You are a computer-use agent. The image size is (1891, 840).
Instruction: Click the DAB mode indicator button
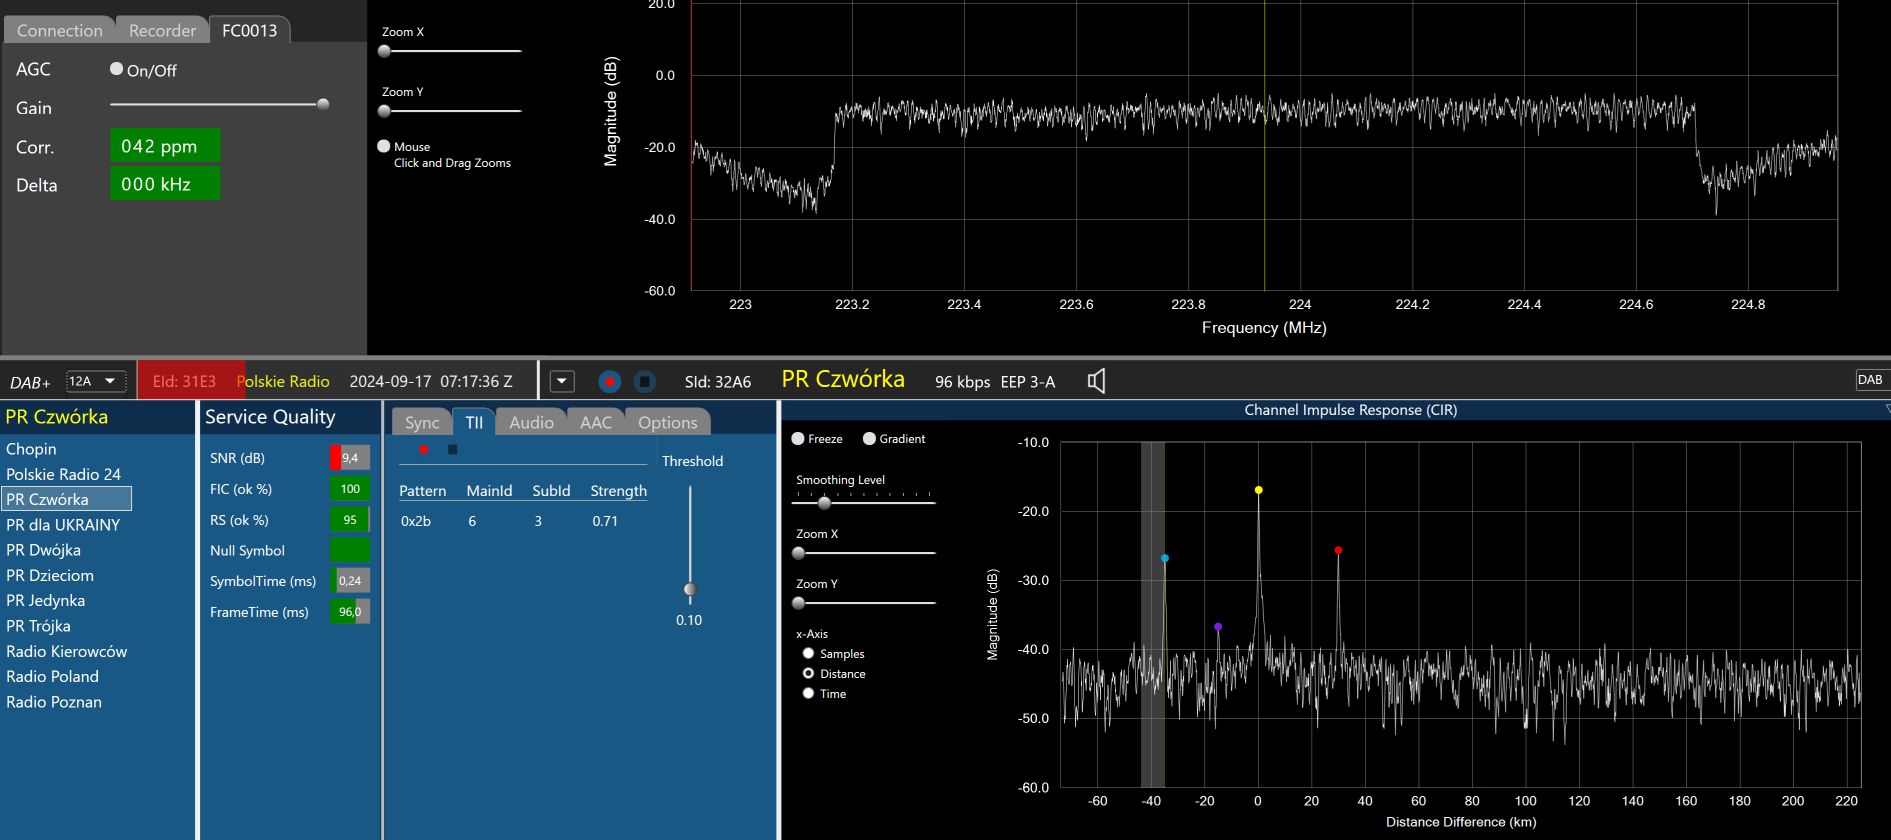pyautogui.click(x=1869, y=380)
